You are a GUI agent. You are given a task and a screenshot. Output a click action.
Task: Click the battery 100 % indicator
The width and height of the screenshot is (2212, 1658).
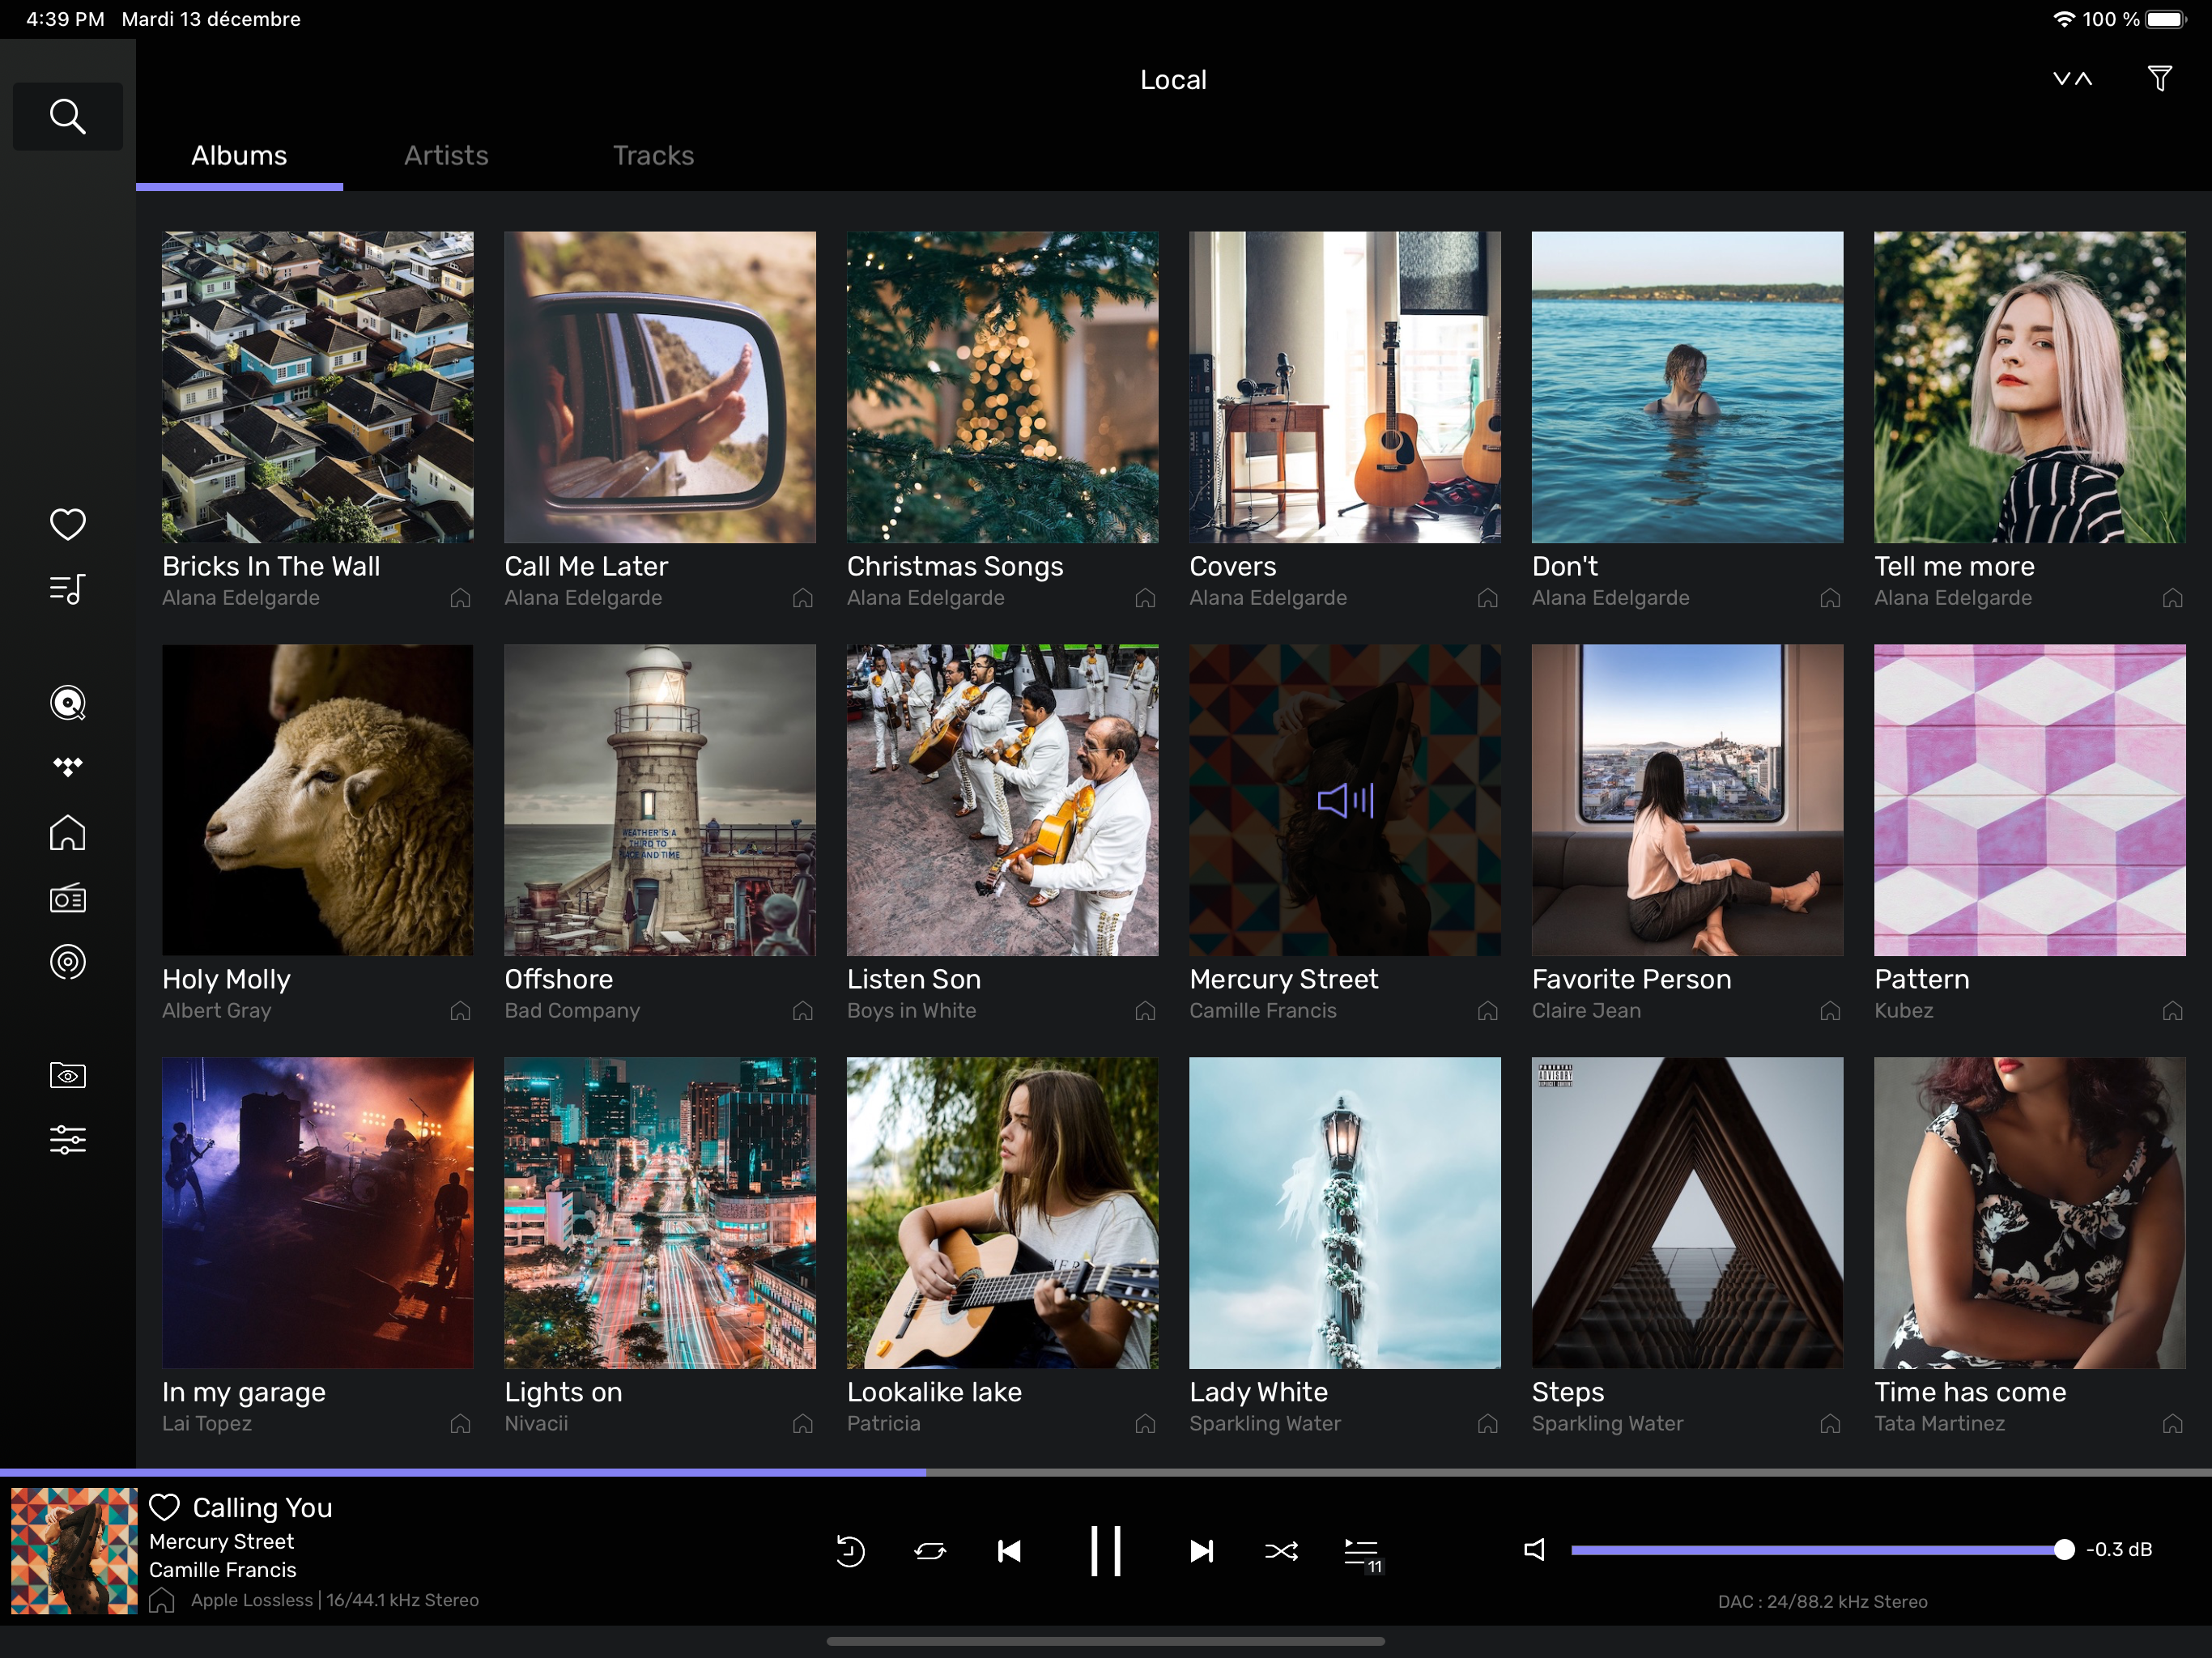(x=2135, y=19)
